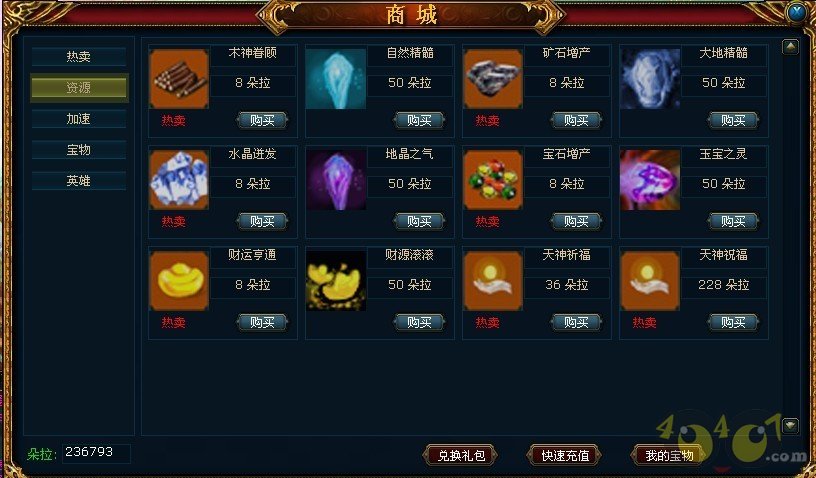Switch to the 热卖 category tab
The image size is (816, 478).
click(x=79, y=57)
